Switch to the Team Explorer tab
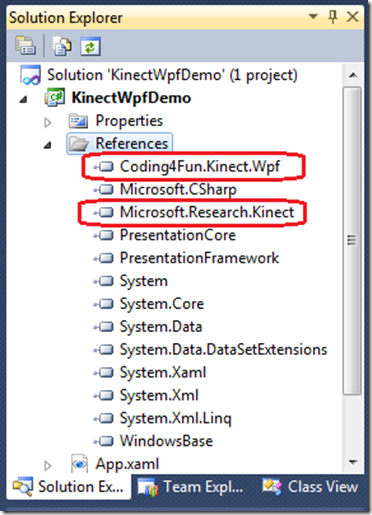The image size is (372, 515). [x=191, y=487]
